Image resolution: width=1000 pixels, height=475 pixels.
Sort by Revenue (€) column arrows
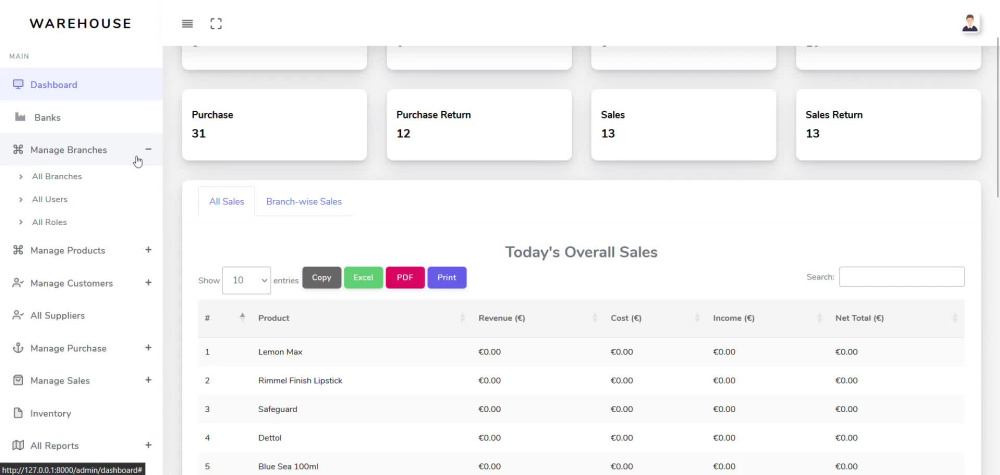pos(594,318)
